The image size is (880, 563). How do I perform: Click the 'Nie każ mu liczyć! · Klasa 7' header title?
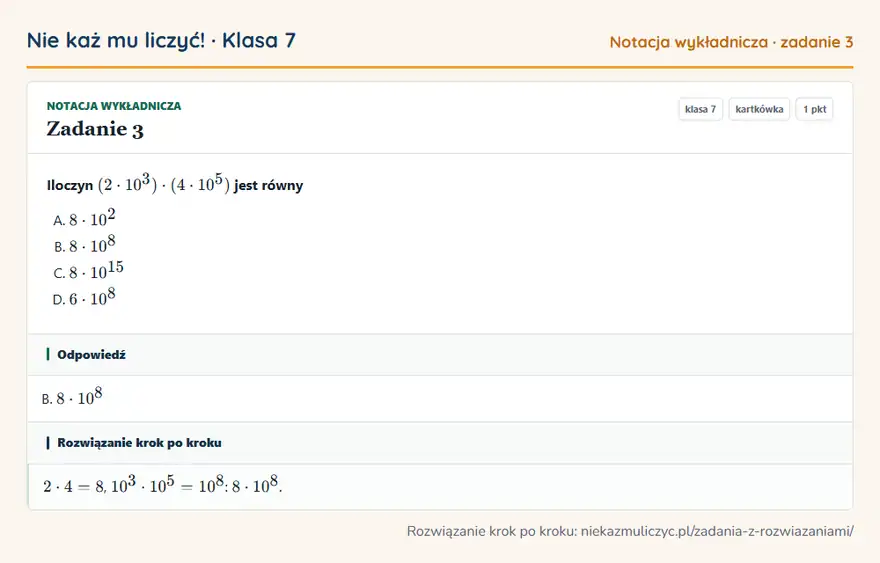[x=161, y=40]
